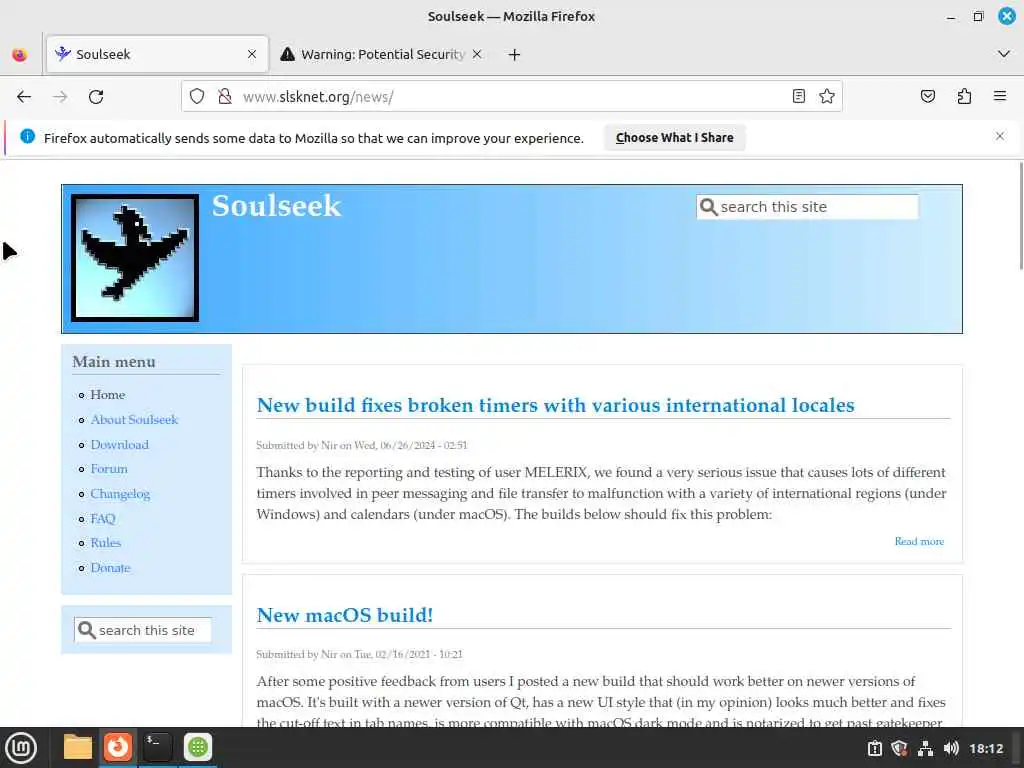1024x768 pixels.
Task: Open the Download menu link
Action: click(120, 445)
